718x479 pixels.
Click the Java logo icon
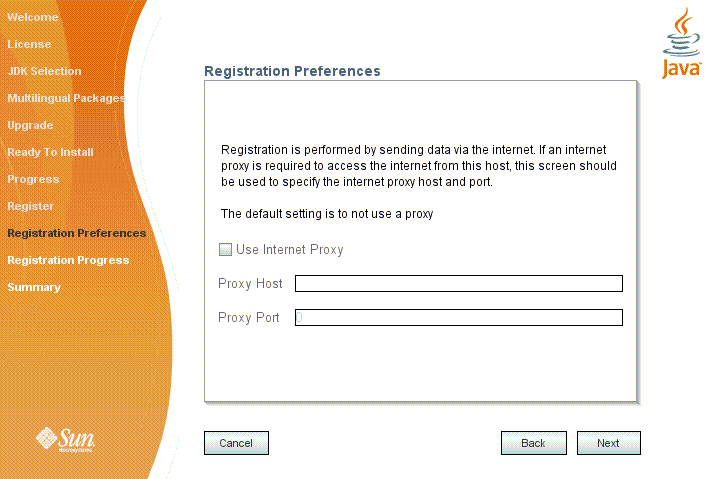coord(682,43)
